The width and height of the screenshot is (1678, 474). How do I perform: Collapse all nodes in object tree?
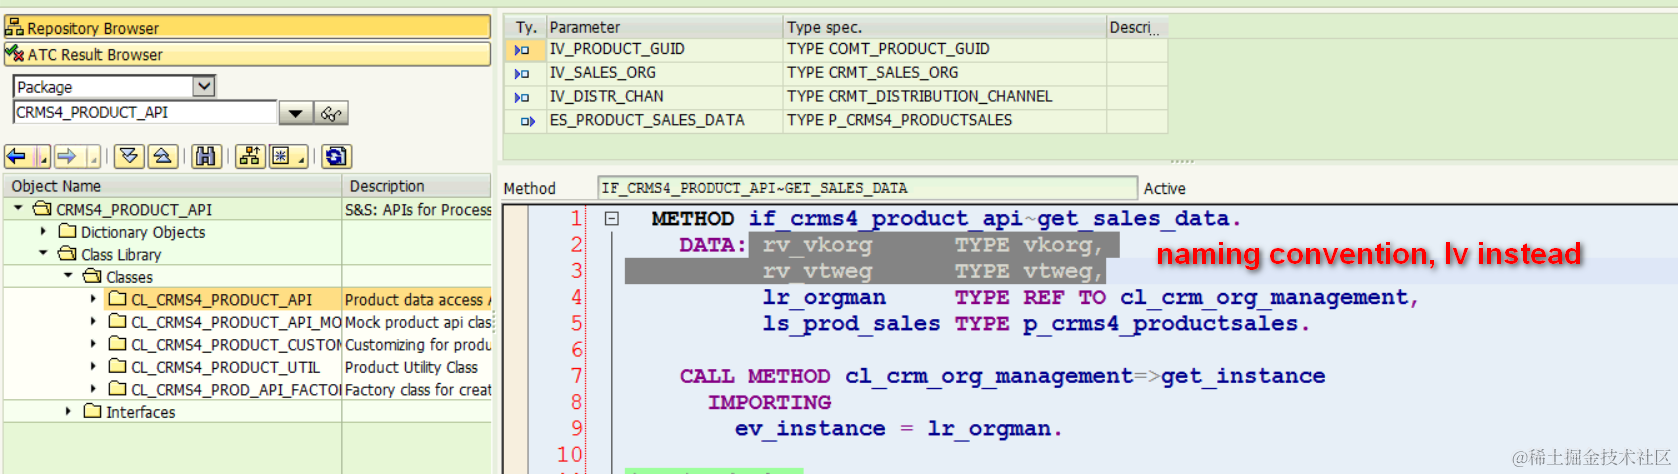163,156
